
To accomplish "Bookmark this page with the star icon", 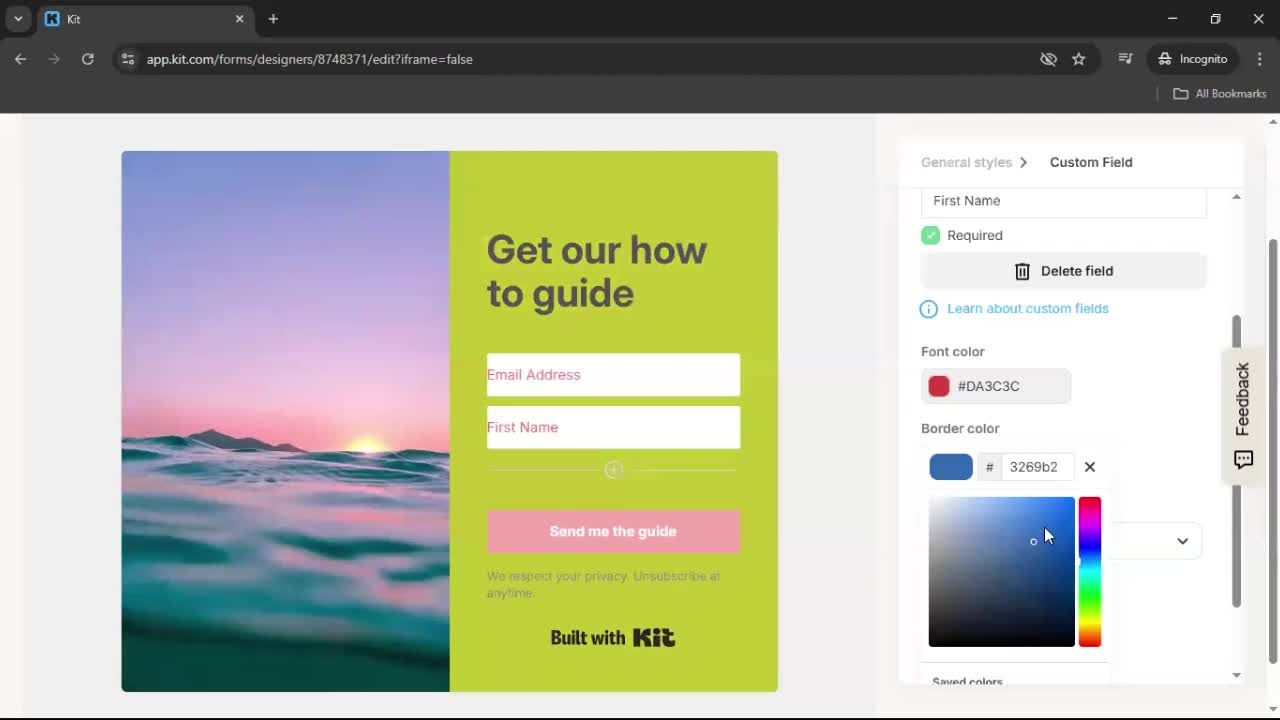I will (1079, 59).
